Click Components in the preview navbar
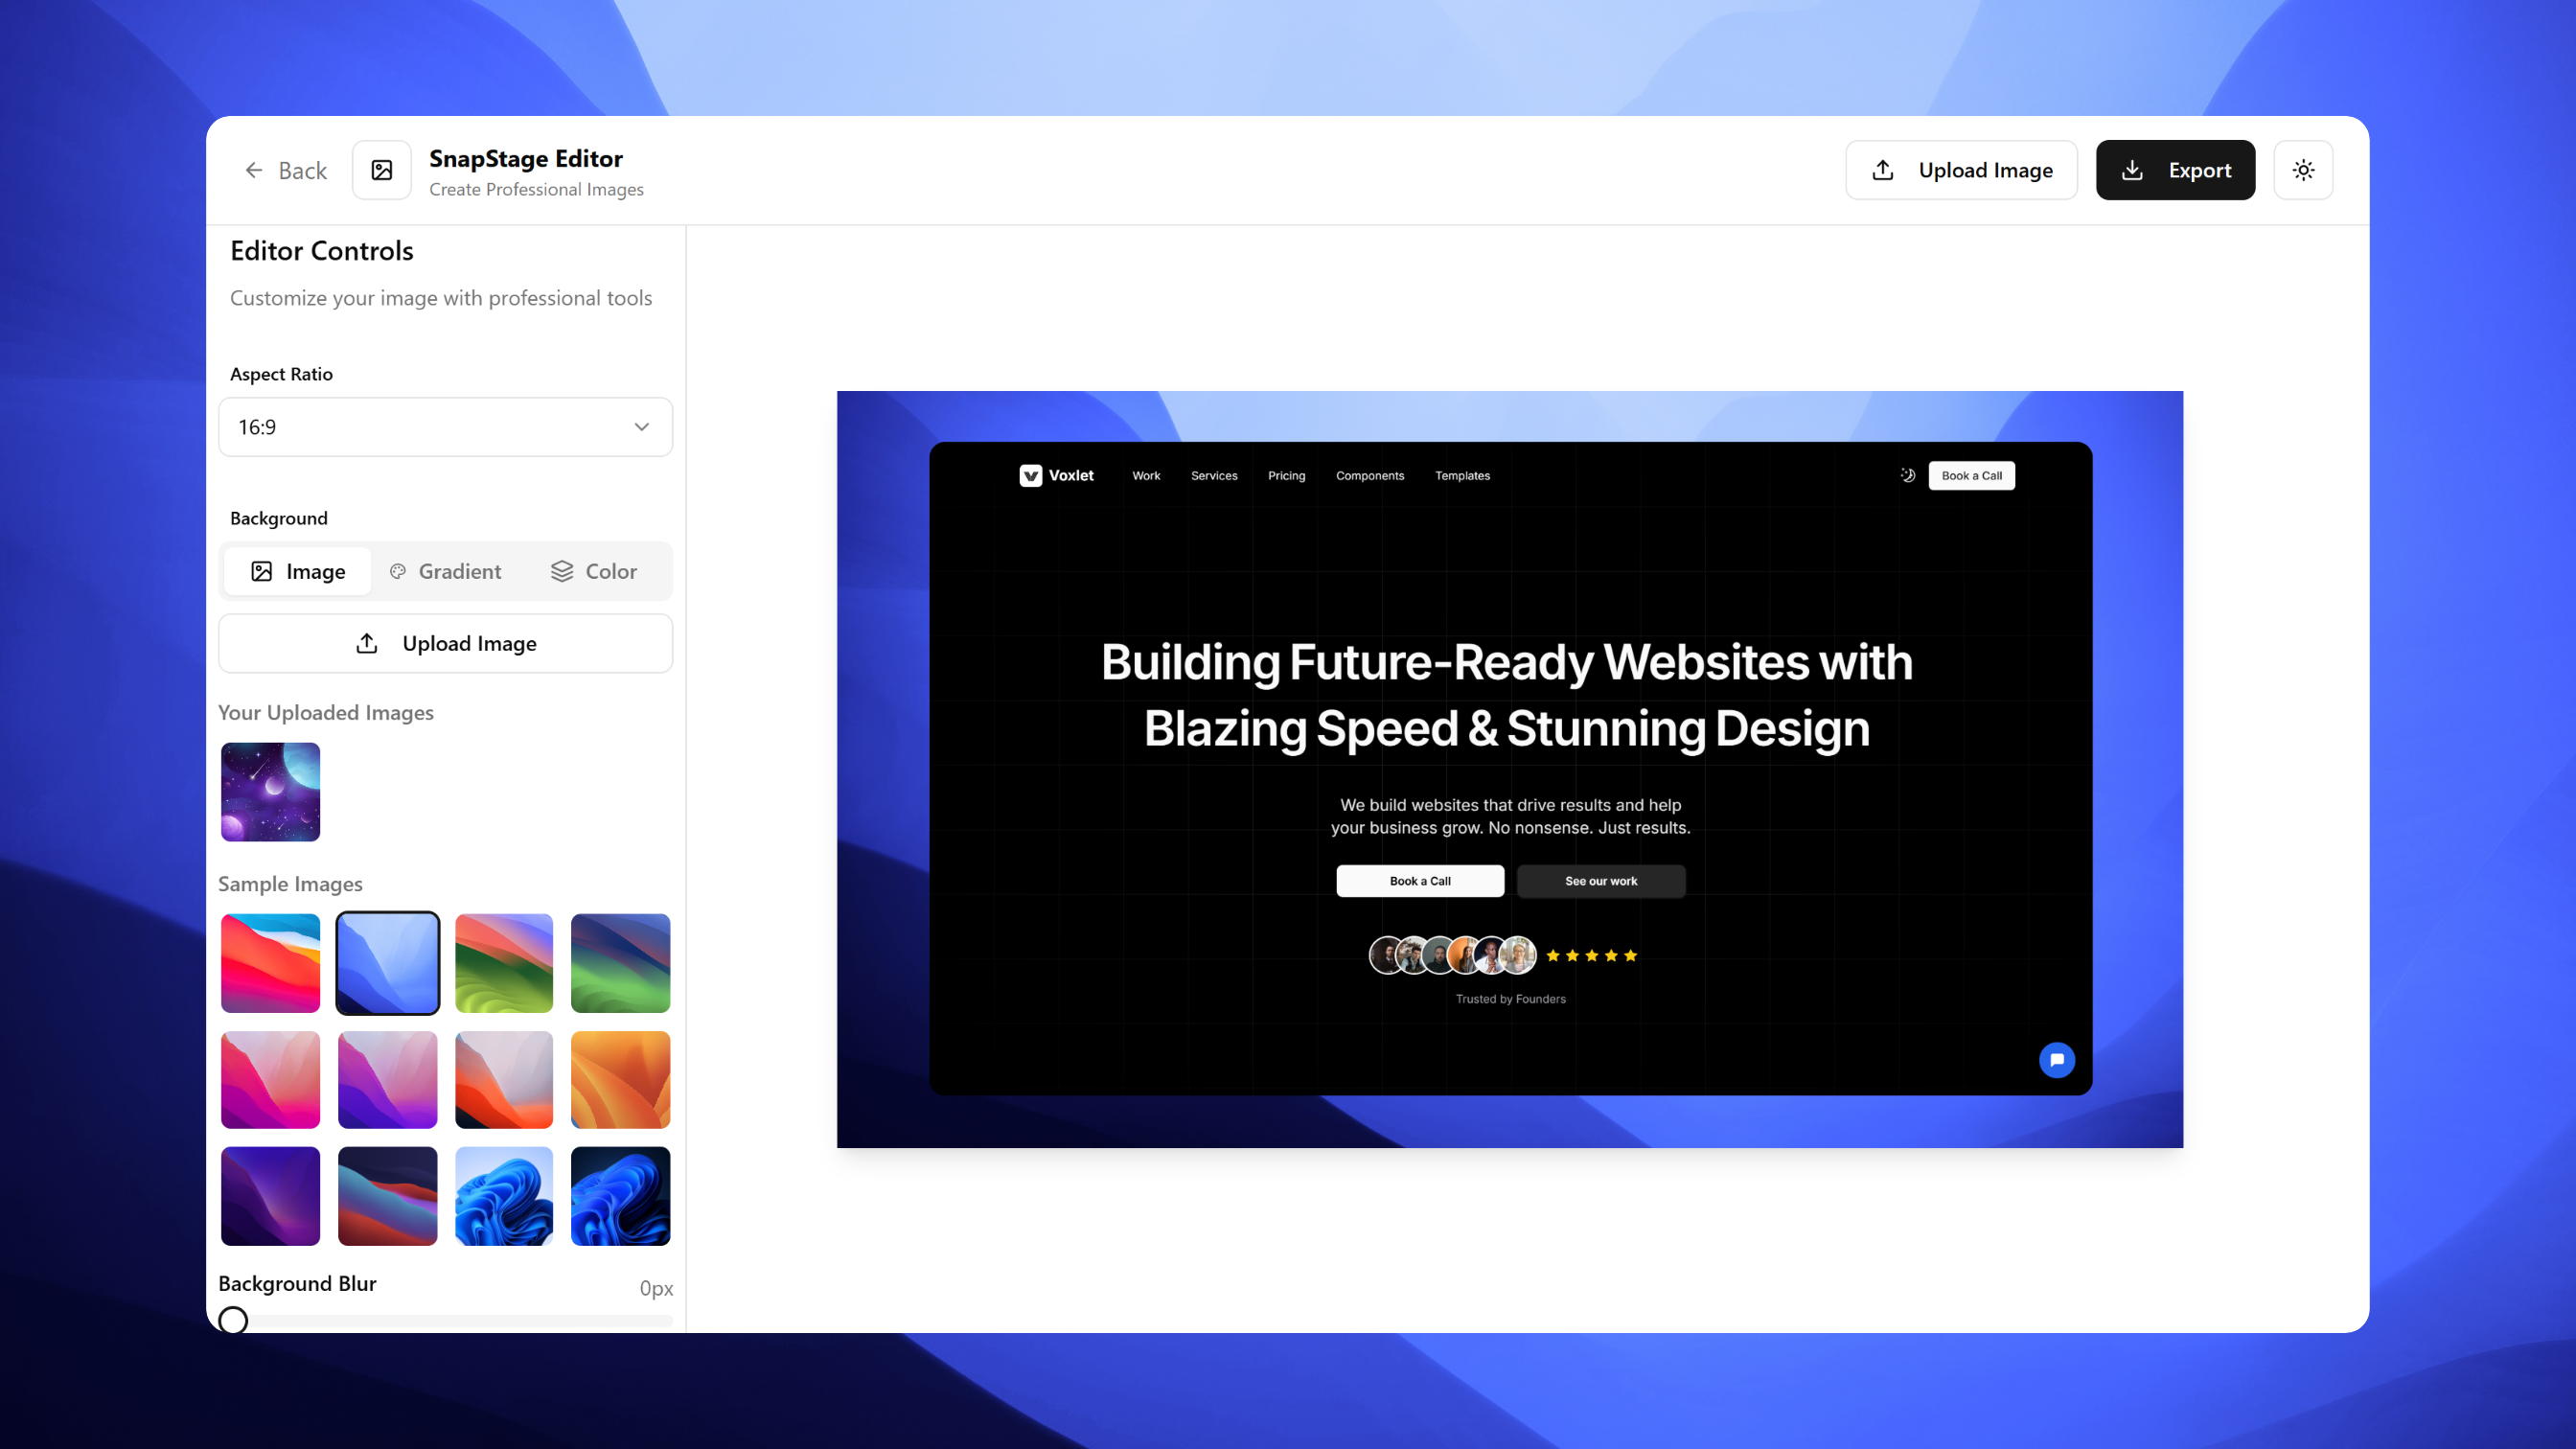This screenshot has height=1449, width=2576. click(1369, 476)
